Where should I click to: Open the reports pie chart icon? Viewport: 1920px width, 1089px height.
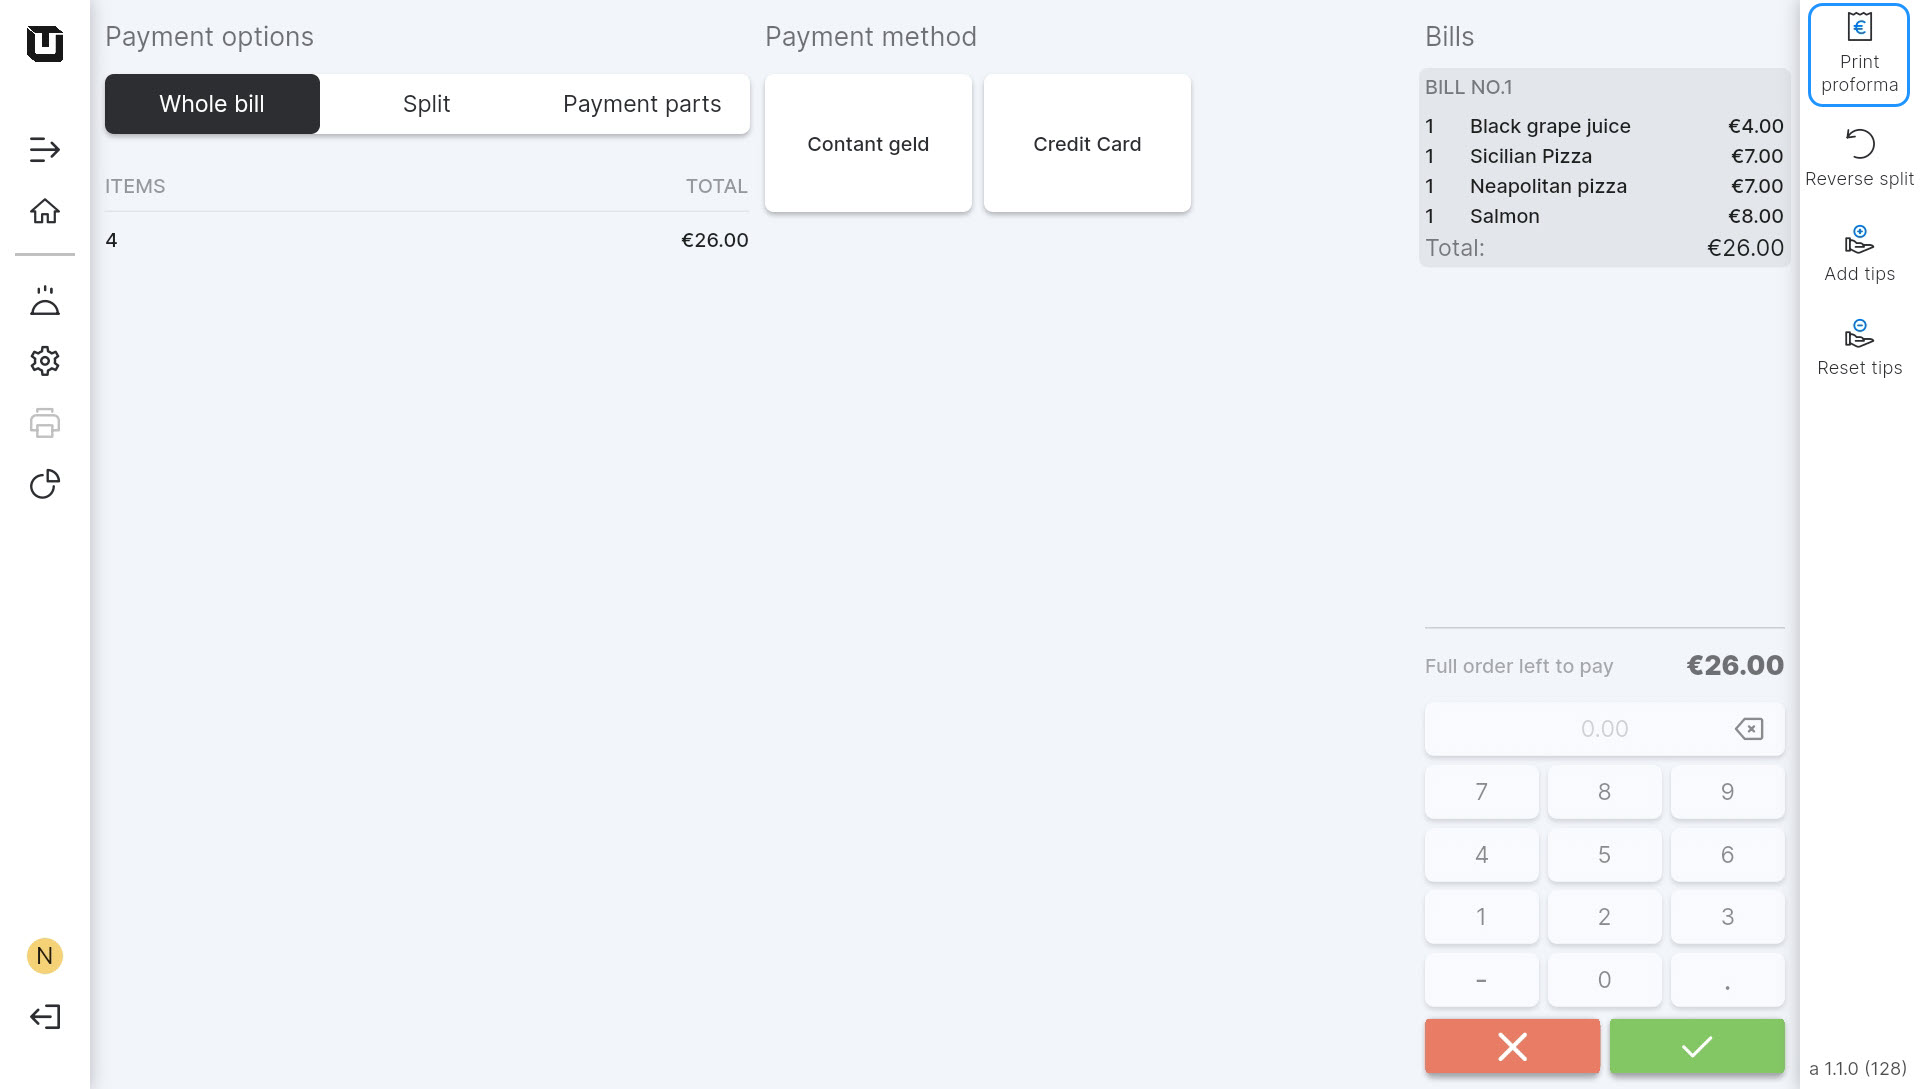45,485
